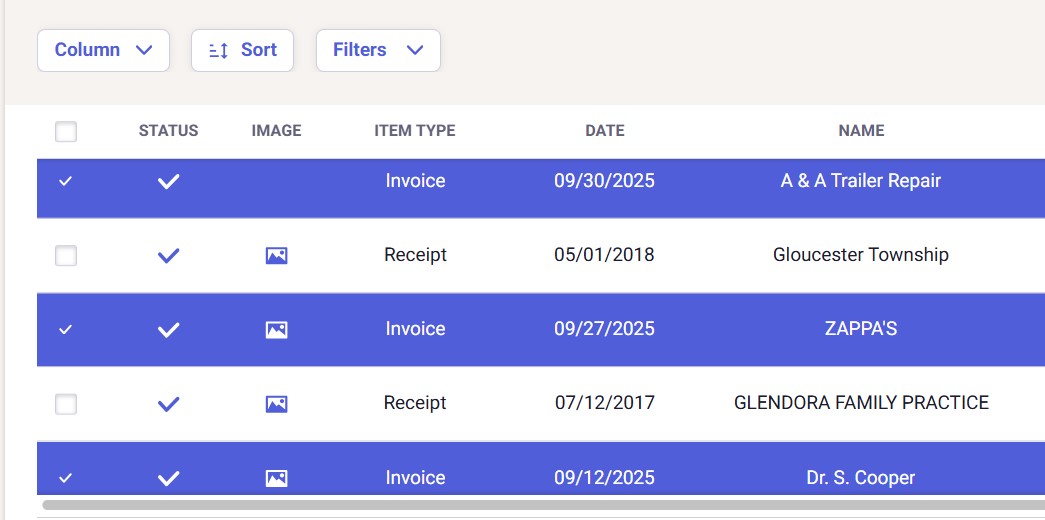Click the ZAPPA'S name cell
The width and height of the screenshot is (1045, 520).
861,329
